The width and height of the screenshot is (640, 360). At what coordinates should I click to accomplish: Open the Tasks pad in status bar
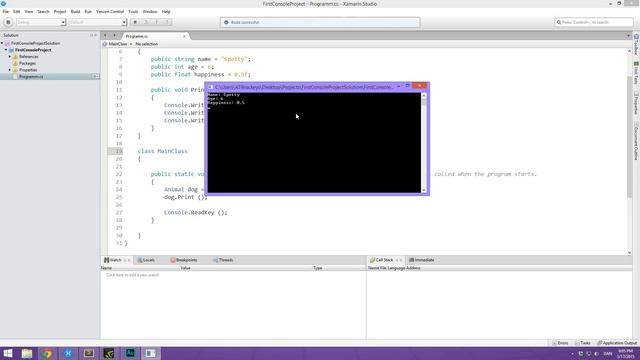[582, 343]
